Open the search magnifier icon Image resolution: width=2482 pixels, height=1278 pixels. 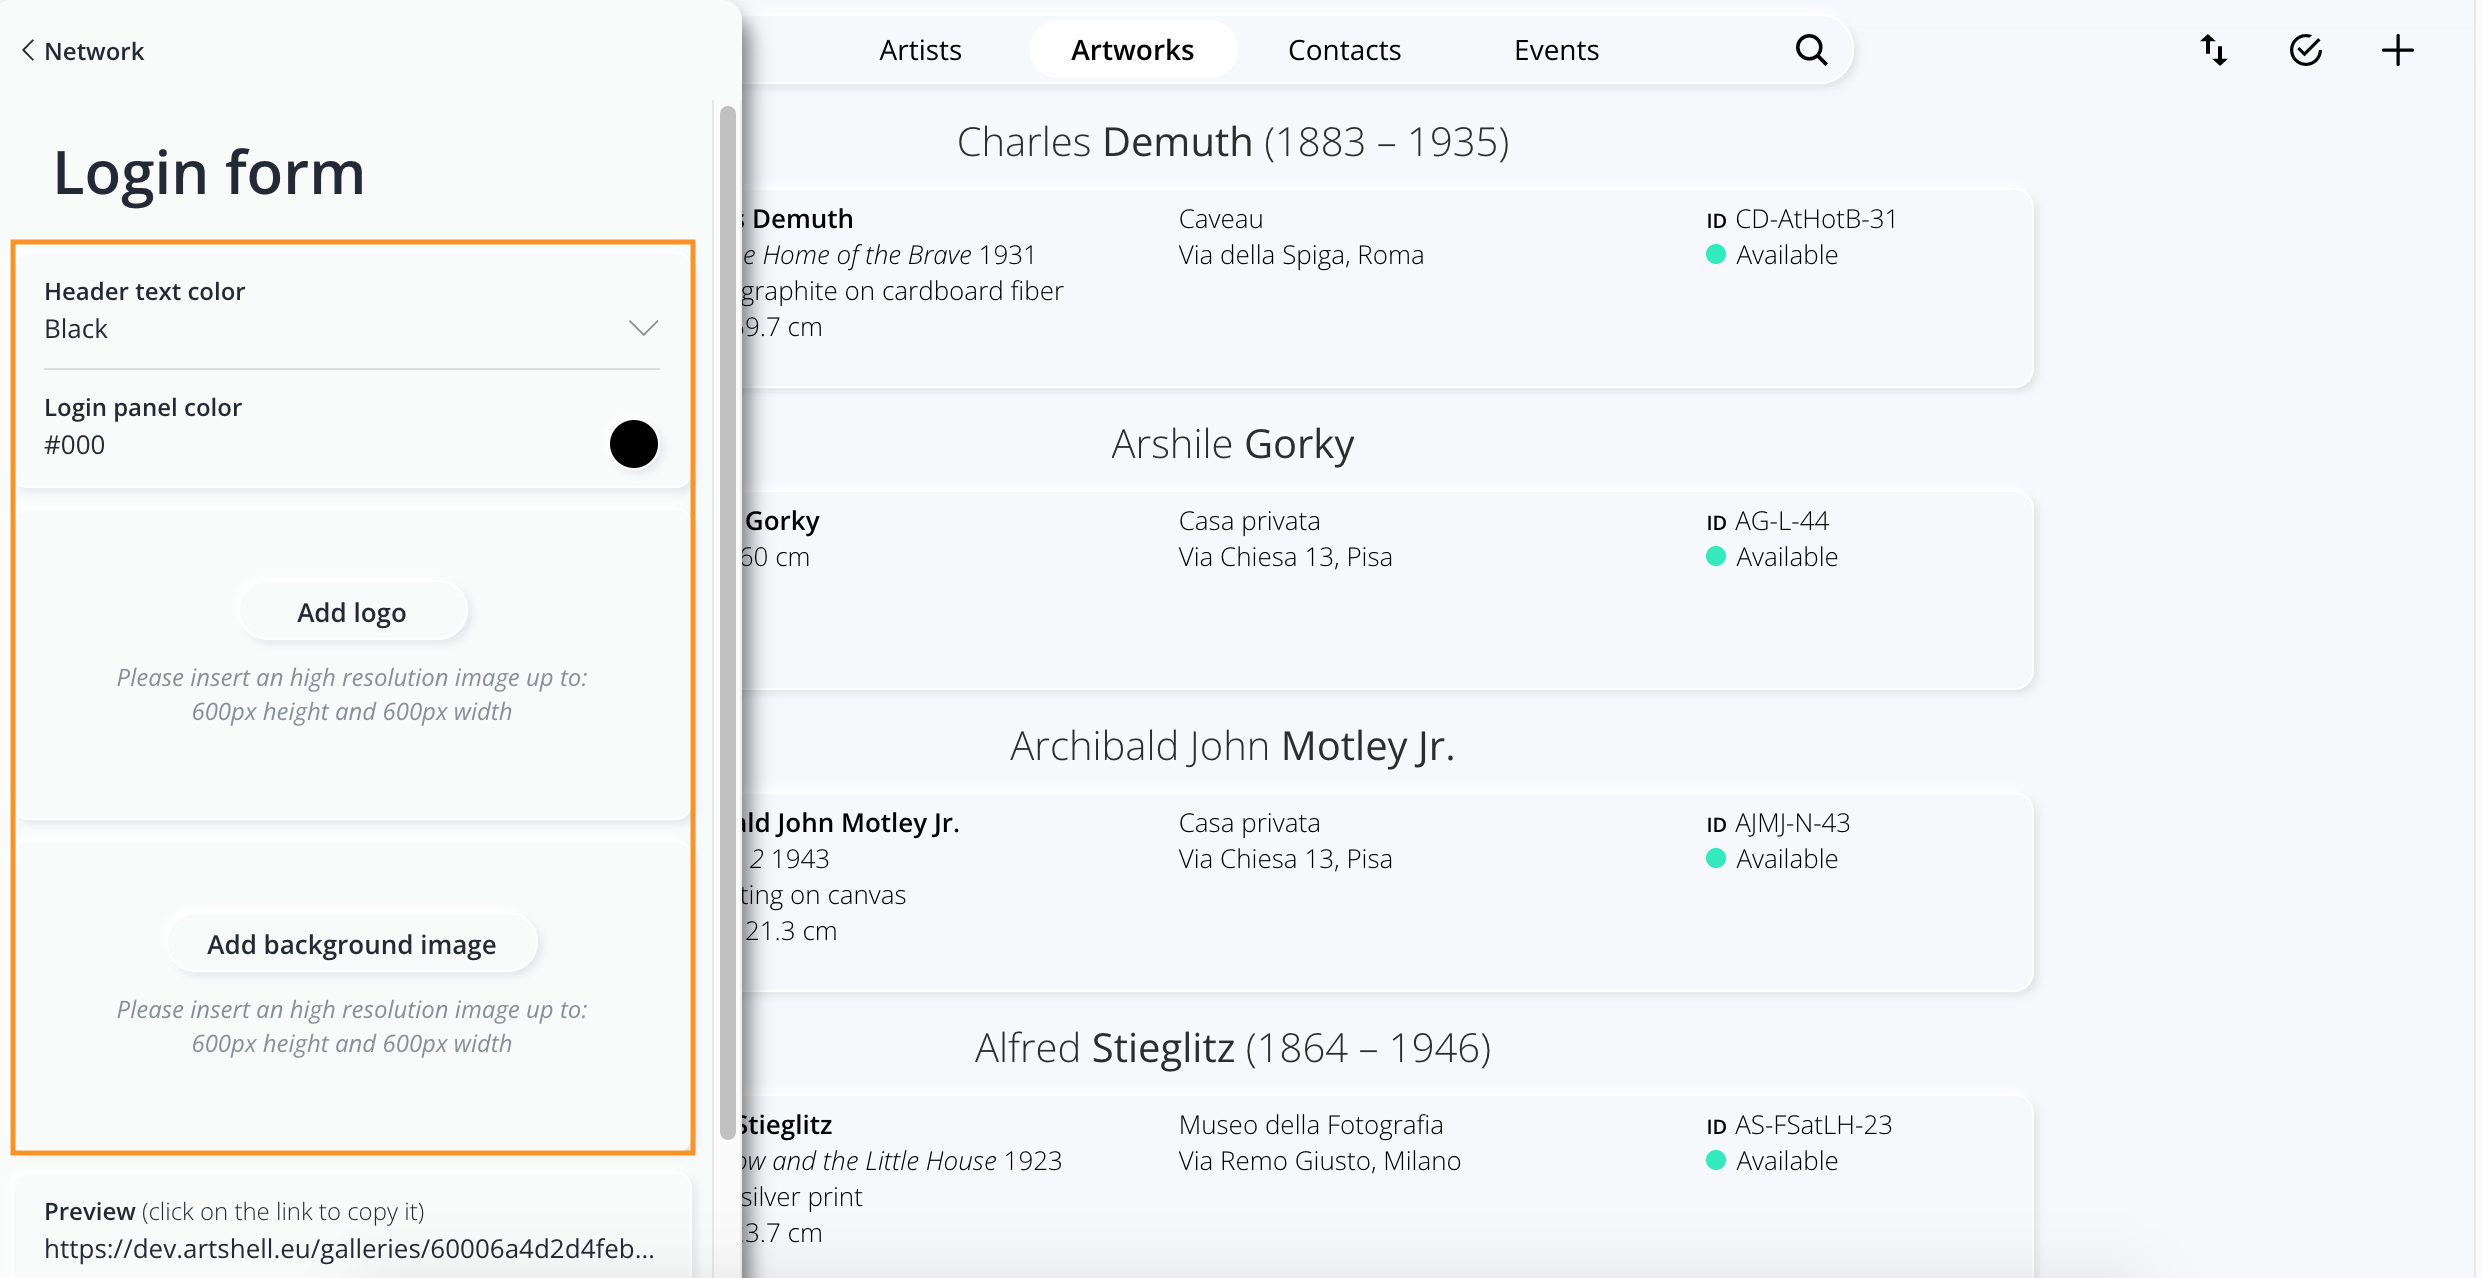(1811, 50)
